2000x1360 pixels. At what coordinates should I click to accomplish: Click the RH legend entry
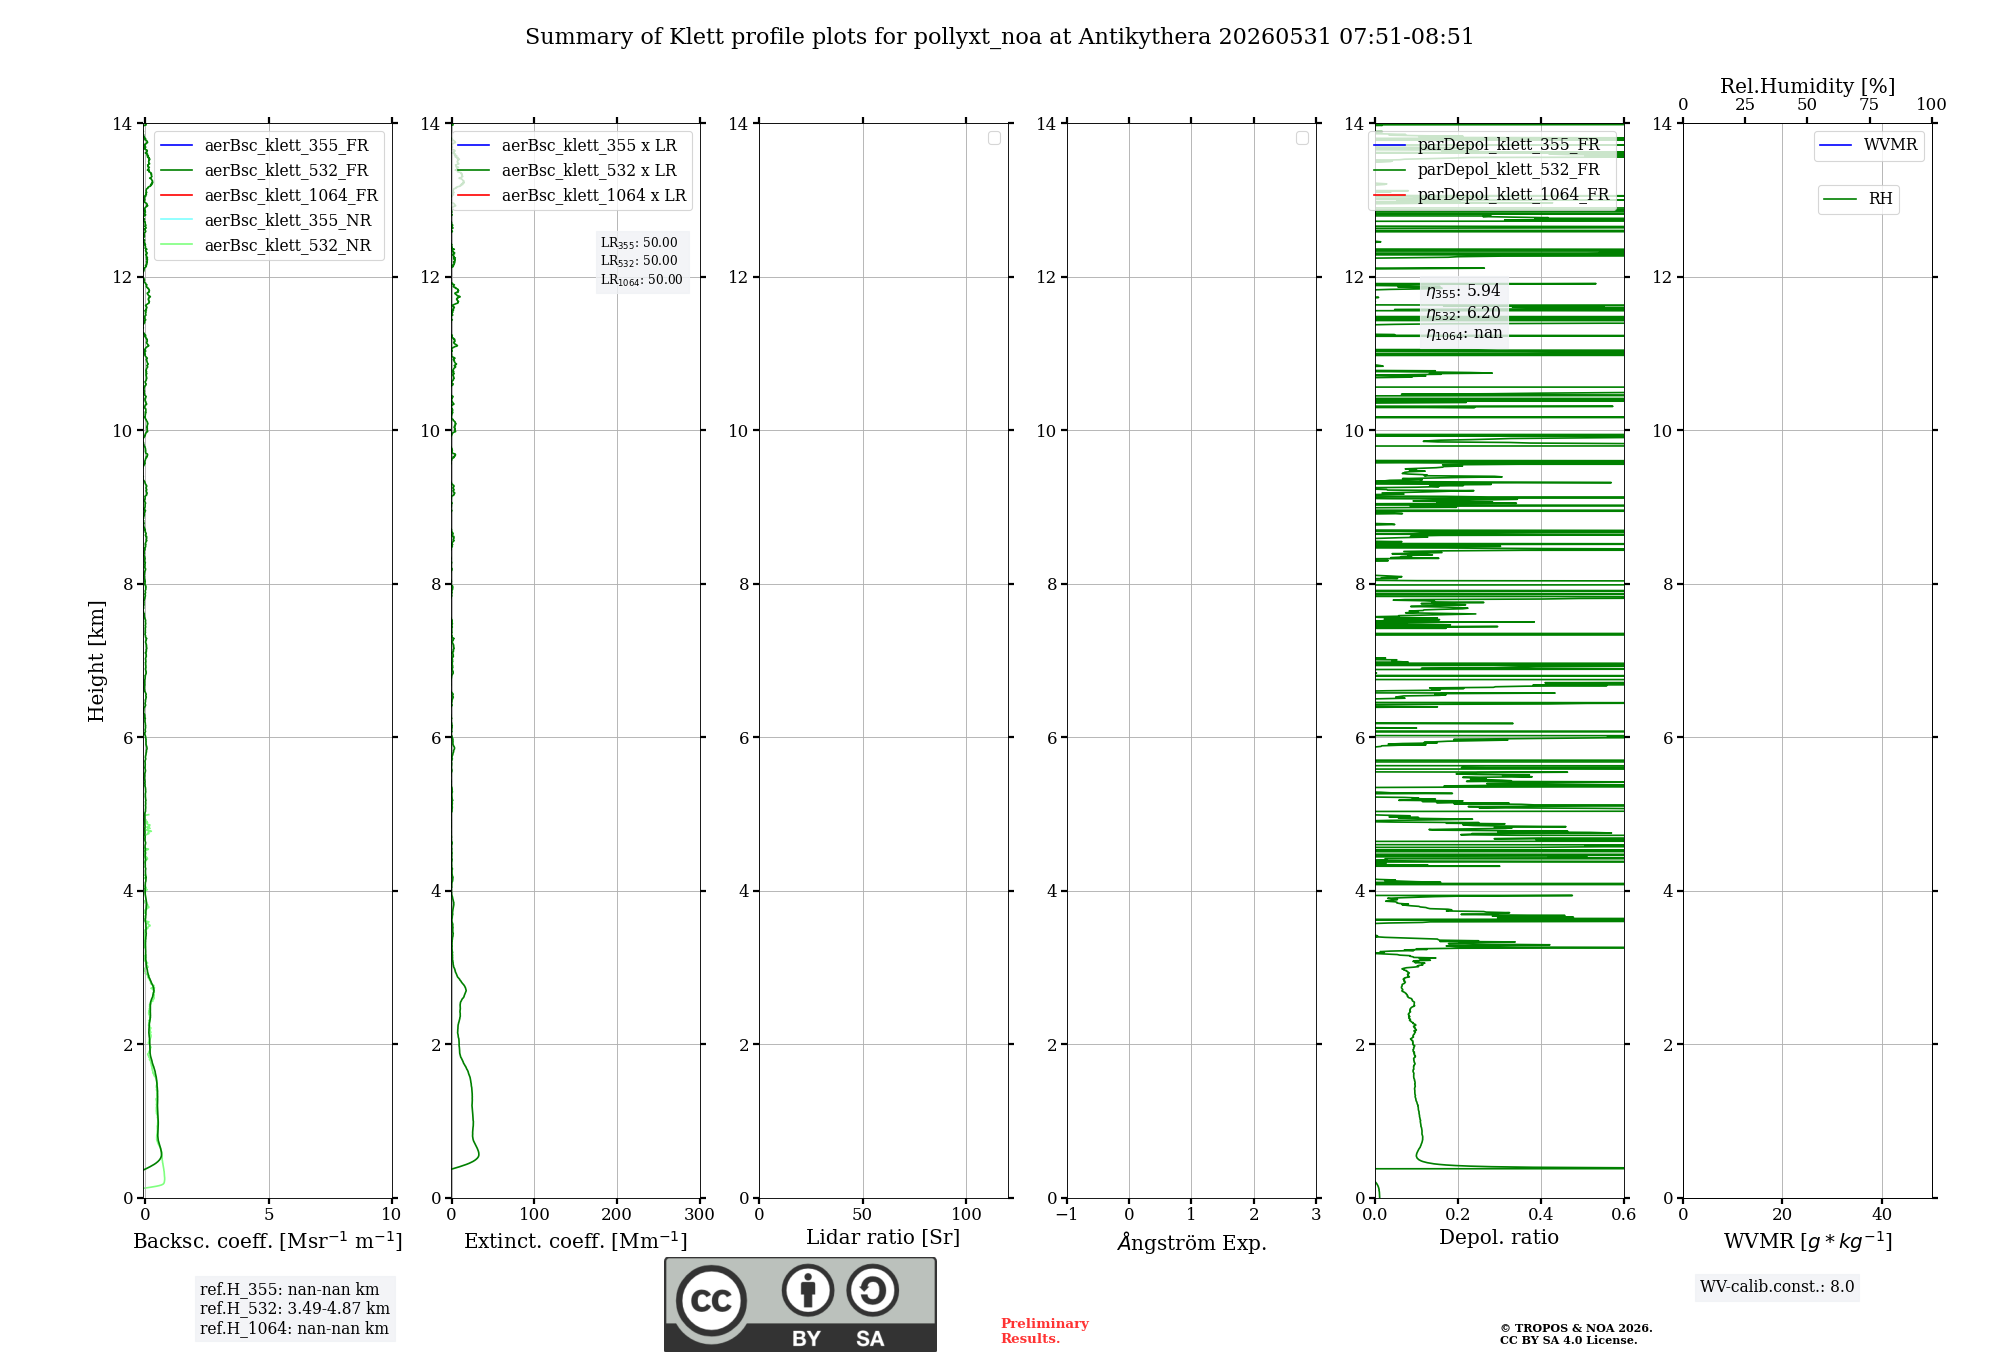pyautogui.click(x=1858, y=199)
